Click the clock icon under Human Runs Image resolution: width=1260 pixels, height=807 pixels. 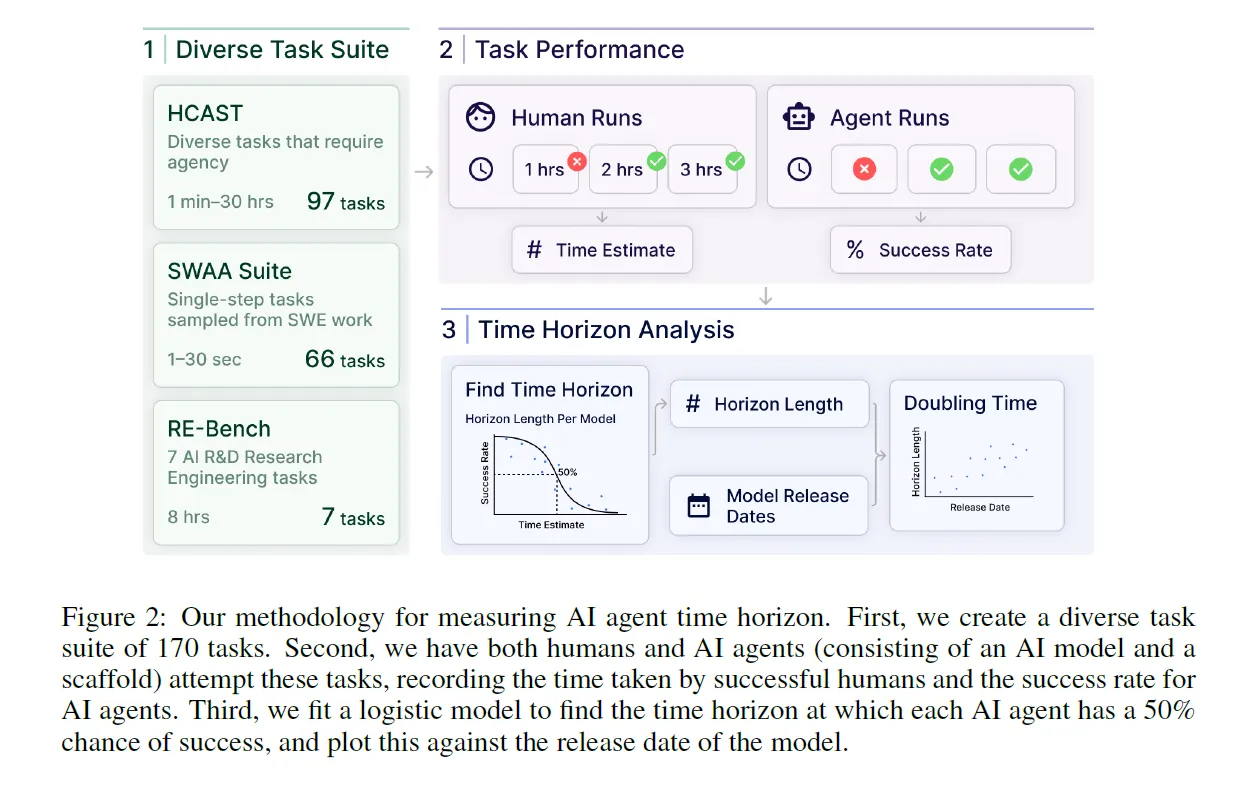(x=481, y=169)
